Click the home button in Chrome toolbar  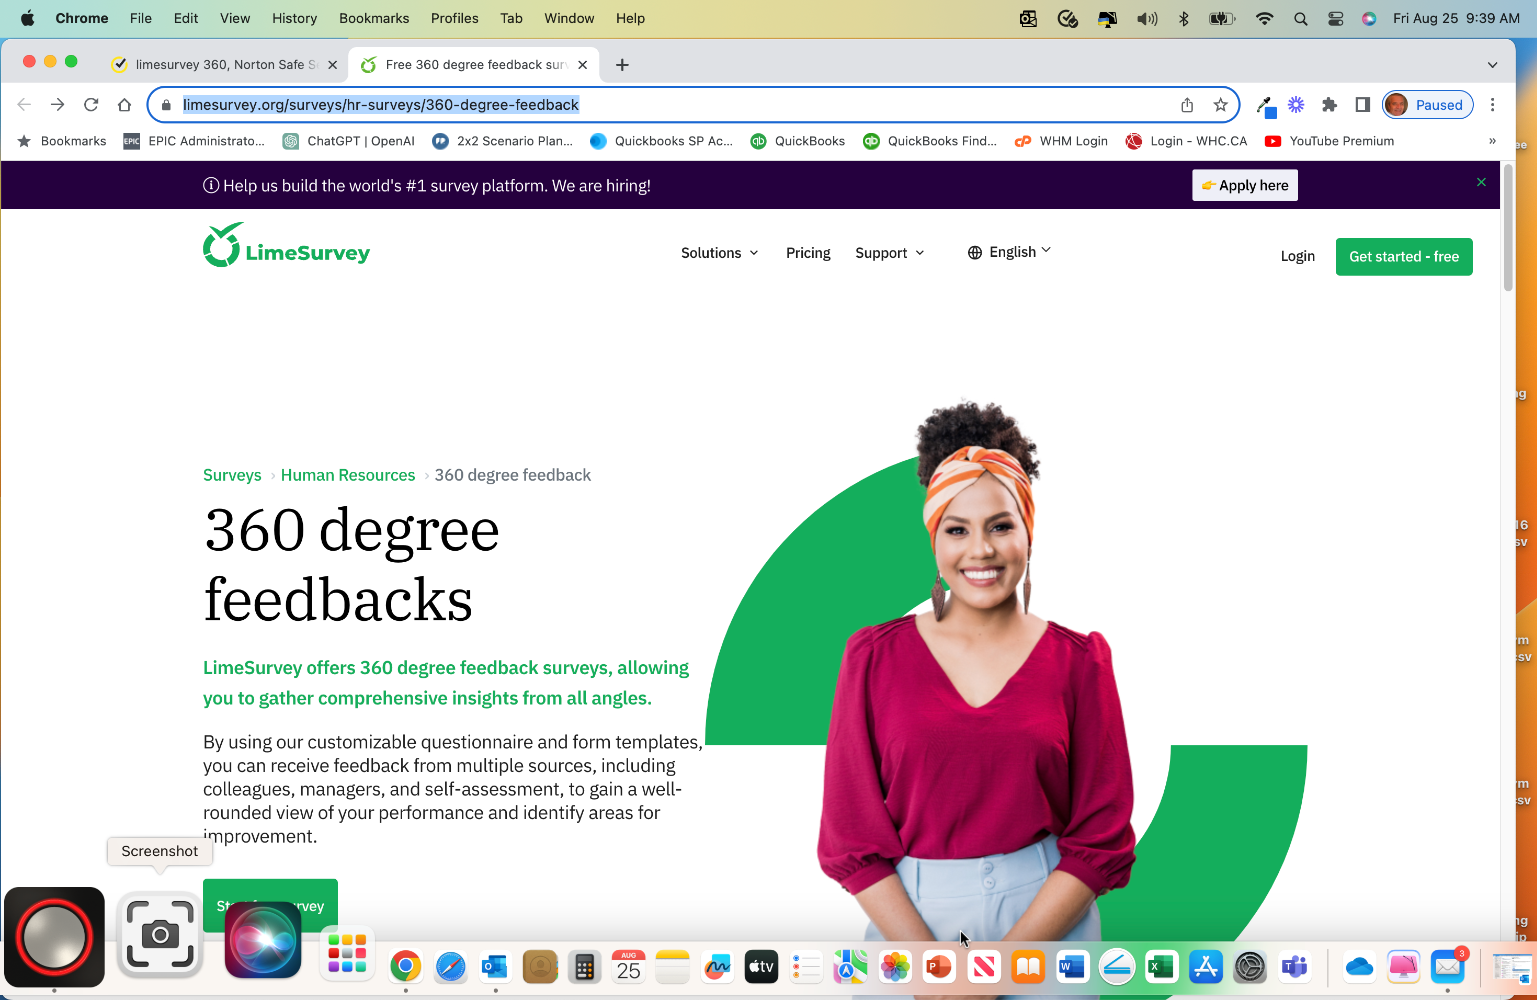pos(124,105)
